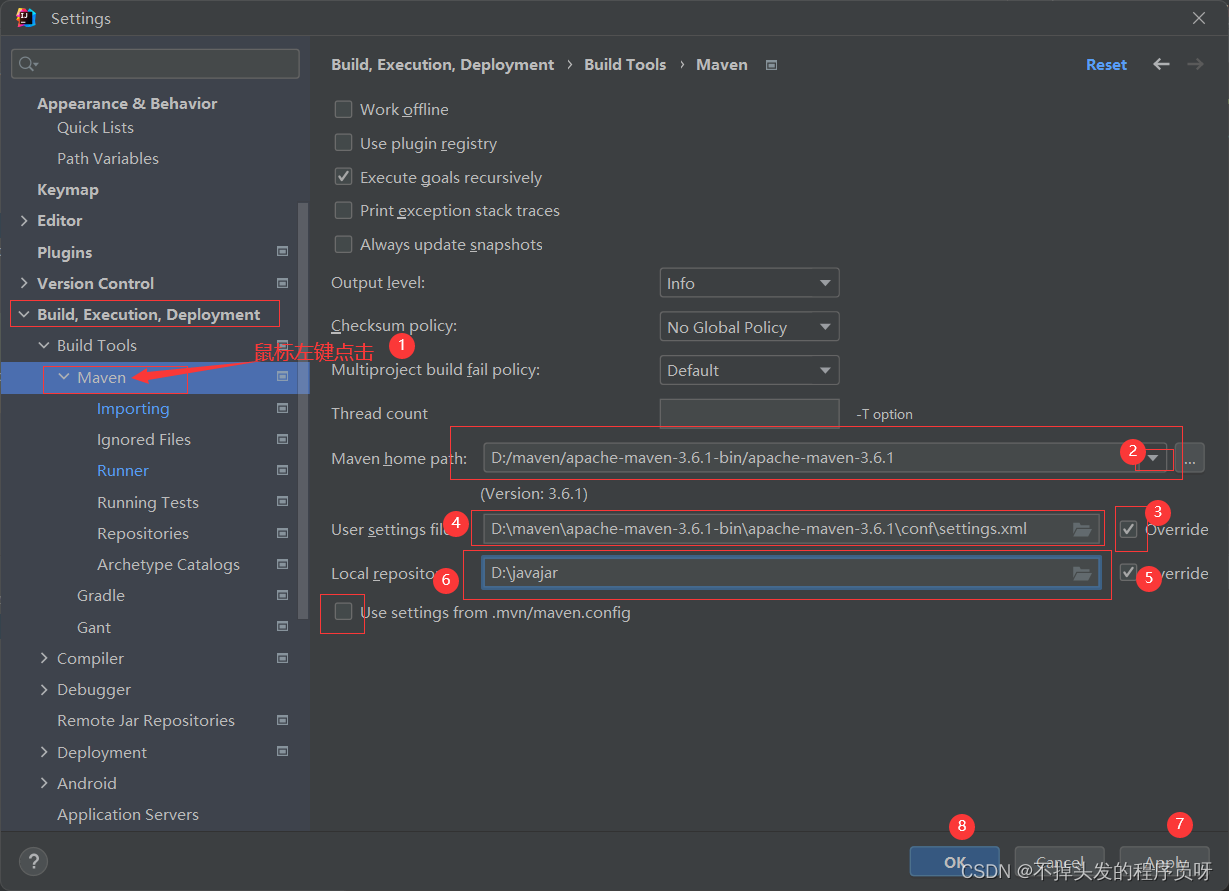Open the Maven home path dropdown arrow
Screen dimensions: 1229x891
click(x=1155, y=459)
